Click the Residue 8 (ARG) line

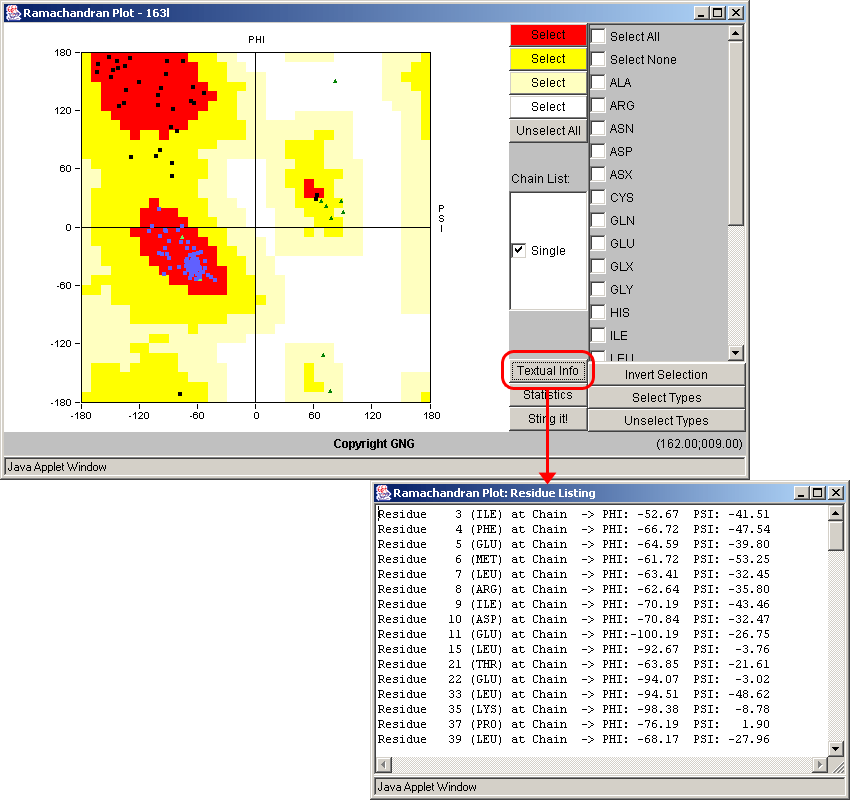coord(574,589)
